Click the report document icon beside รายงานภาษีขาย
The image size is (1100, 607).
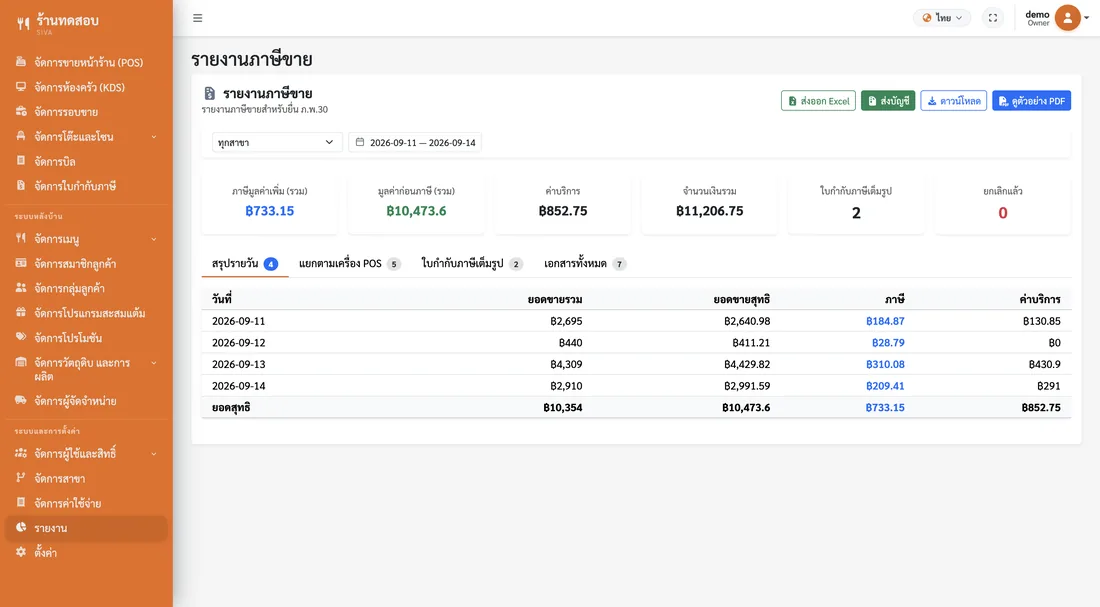210,93
